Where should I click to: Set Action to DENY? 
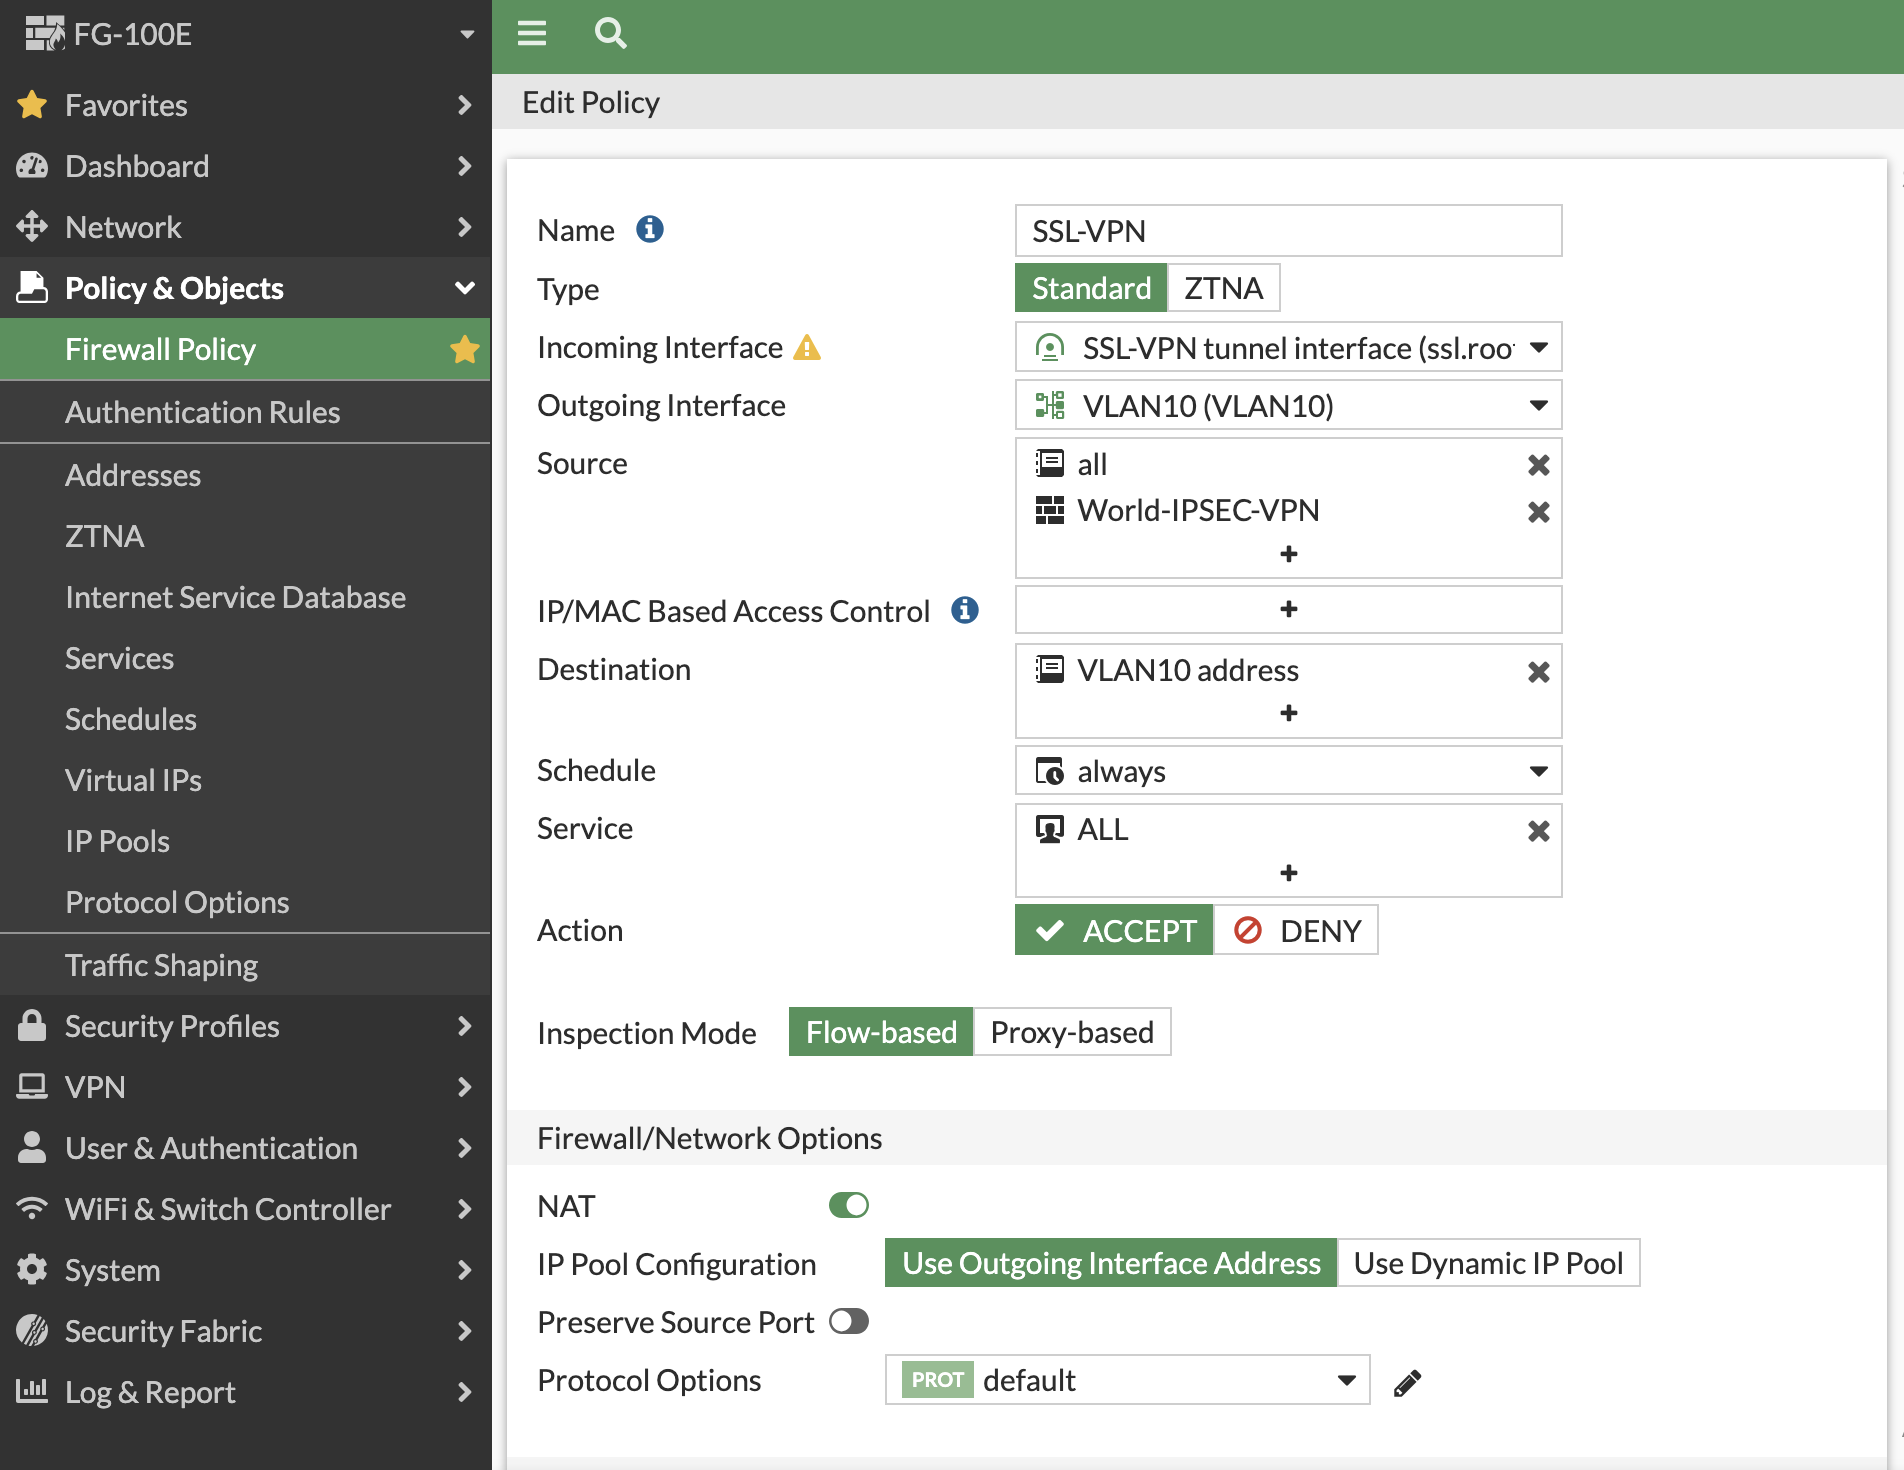click(1296, 931)
